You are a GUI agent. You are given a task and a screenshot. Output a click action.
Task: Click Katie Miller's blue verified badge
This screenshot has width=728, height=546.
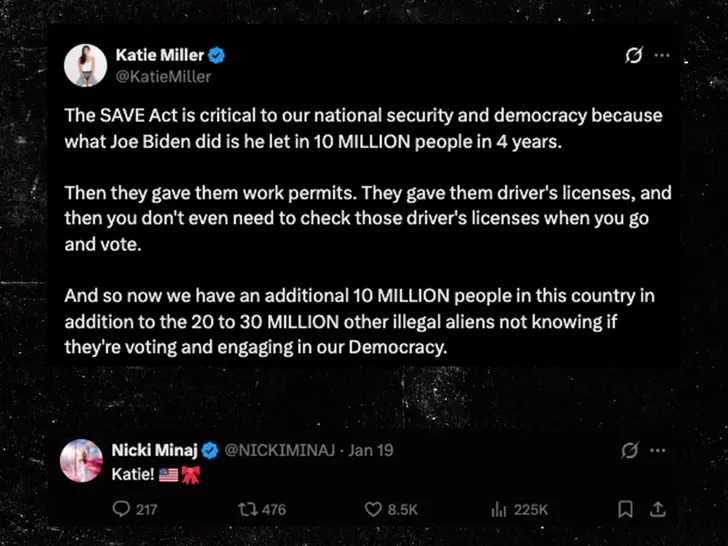tap(217, 55)
